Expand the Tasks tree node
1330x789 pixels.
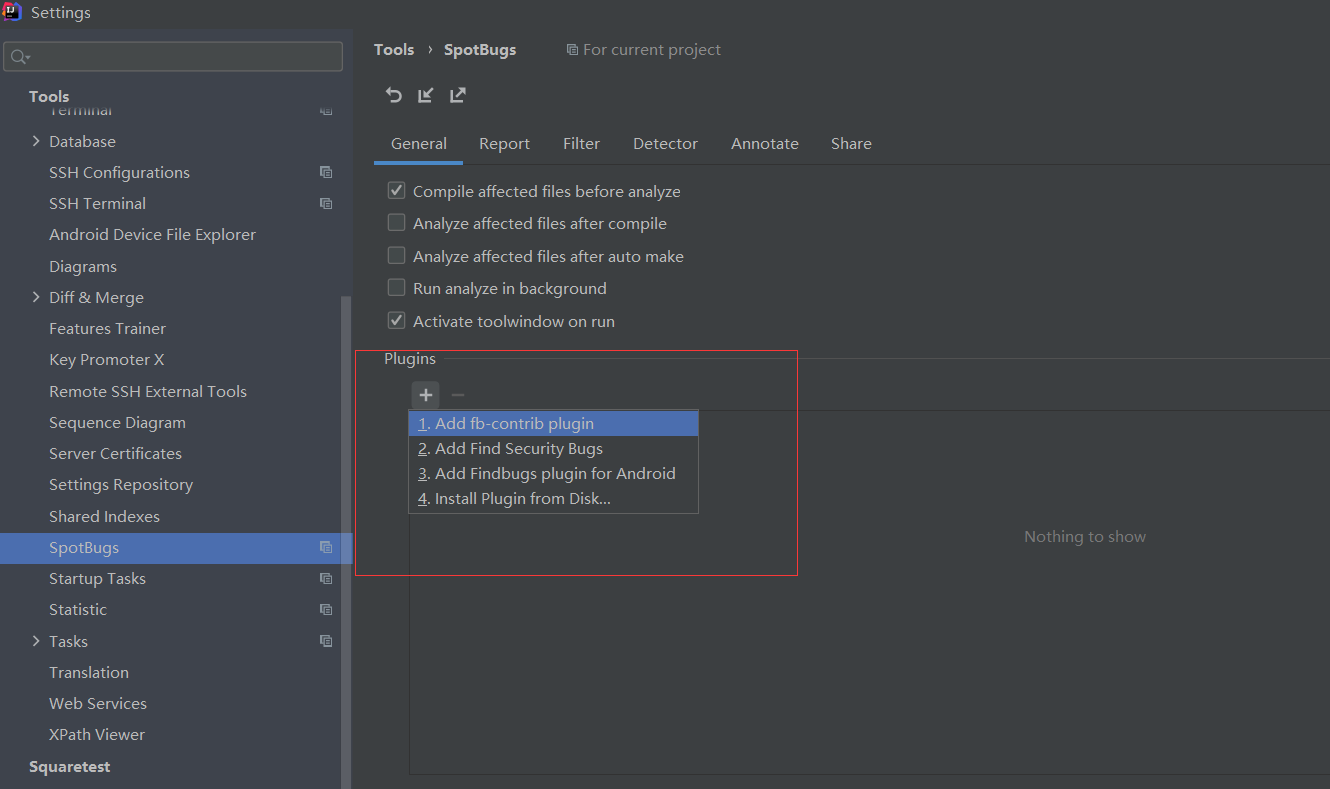tap(36, 641)
